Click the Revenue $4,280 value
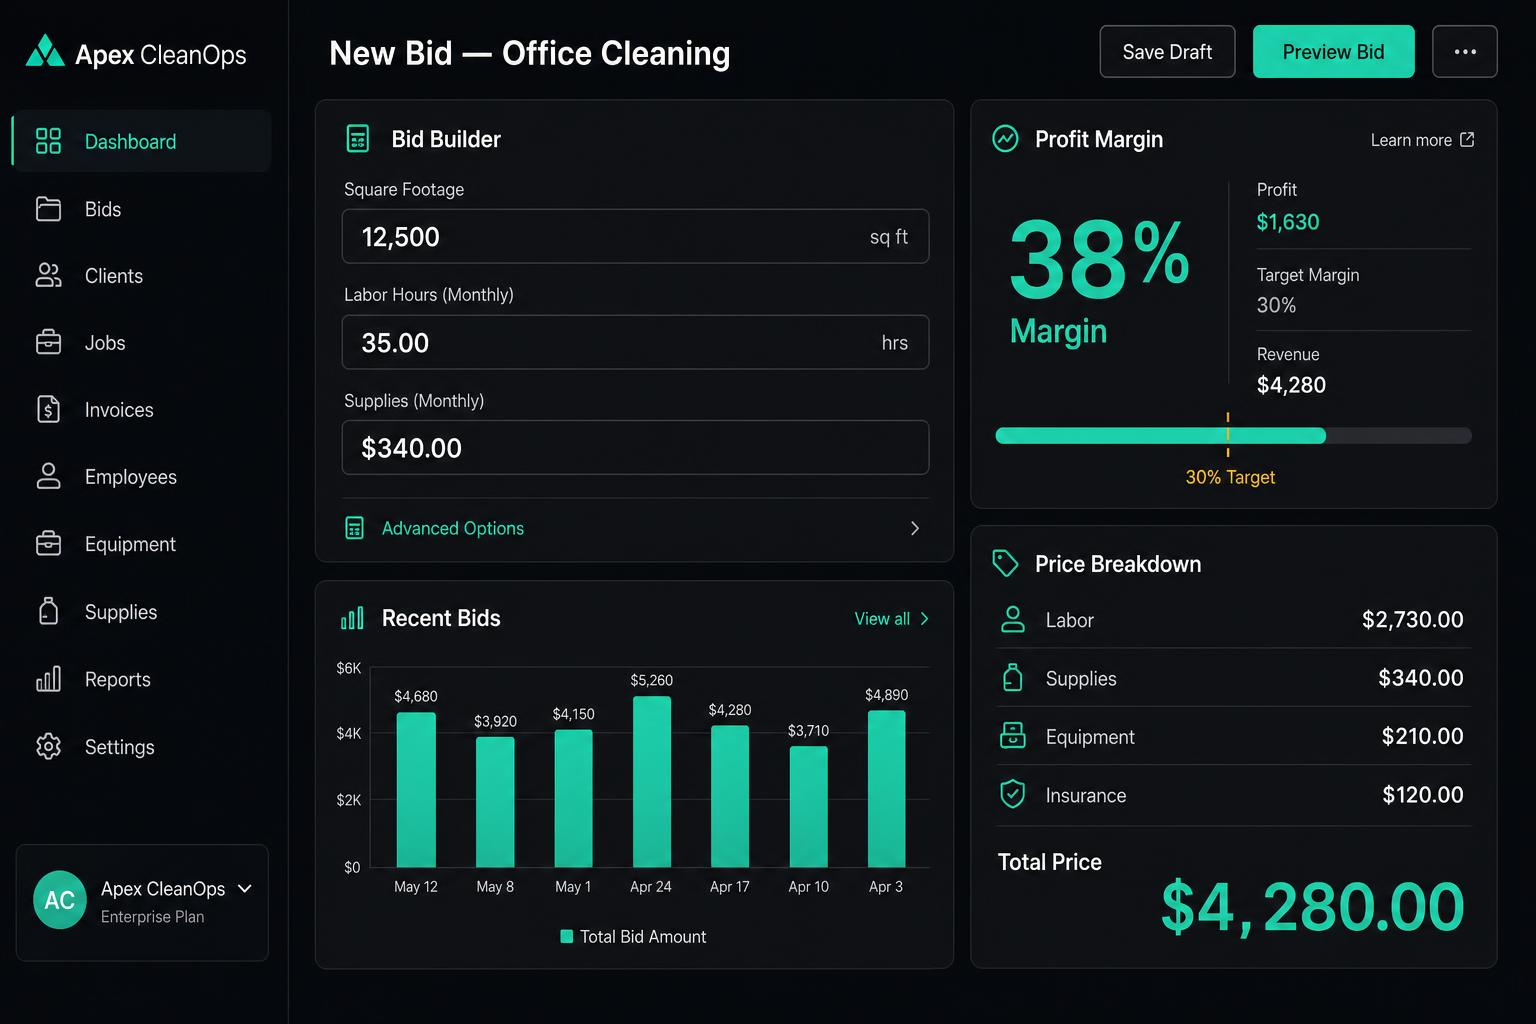 coord(1291,385)
